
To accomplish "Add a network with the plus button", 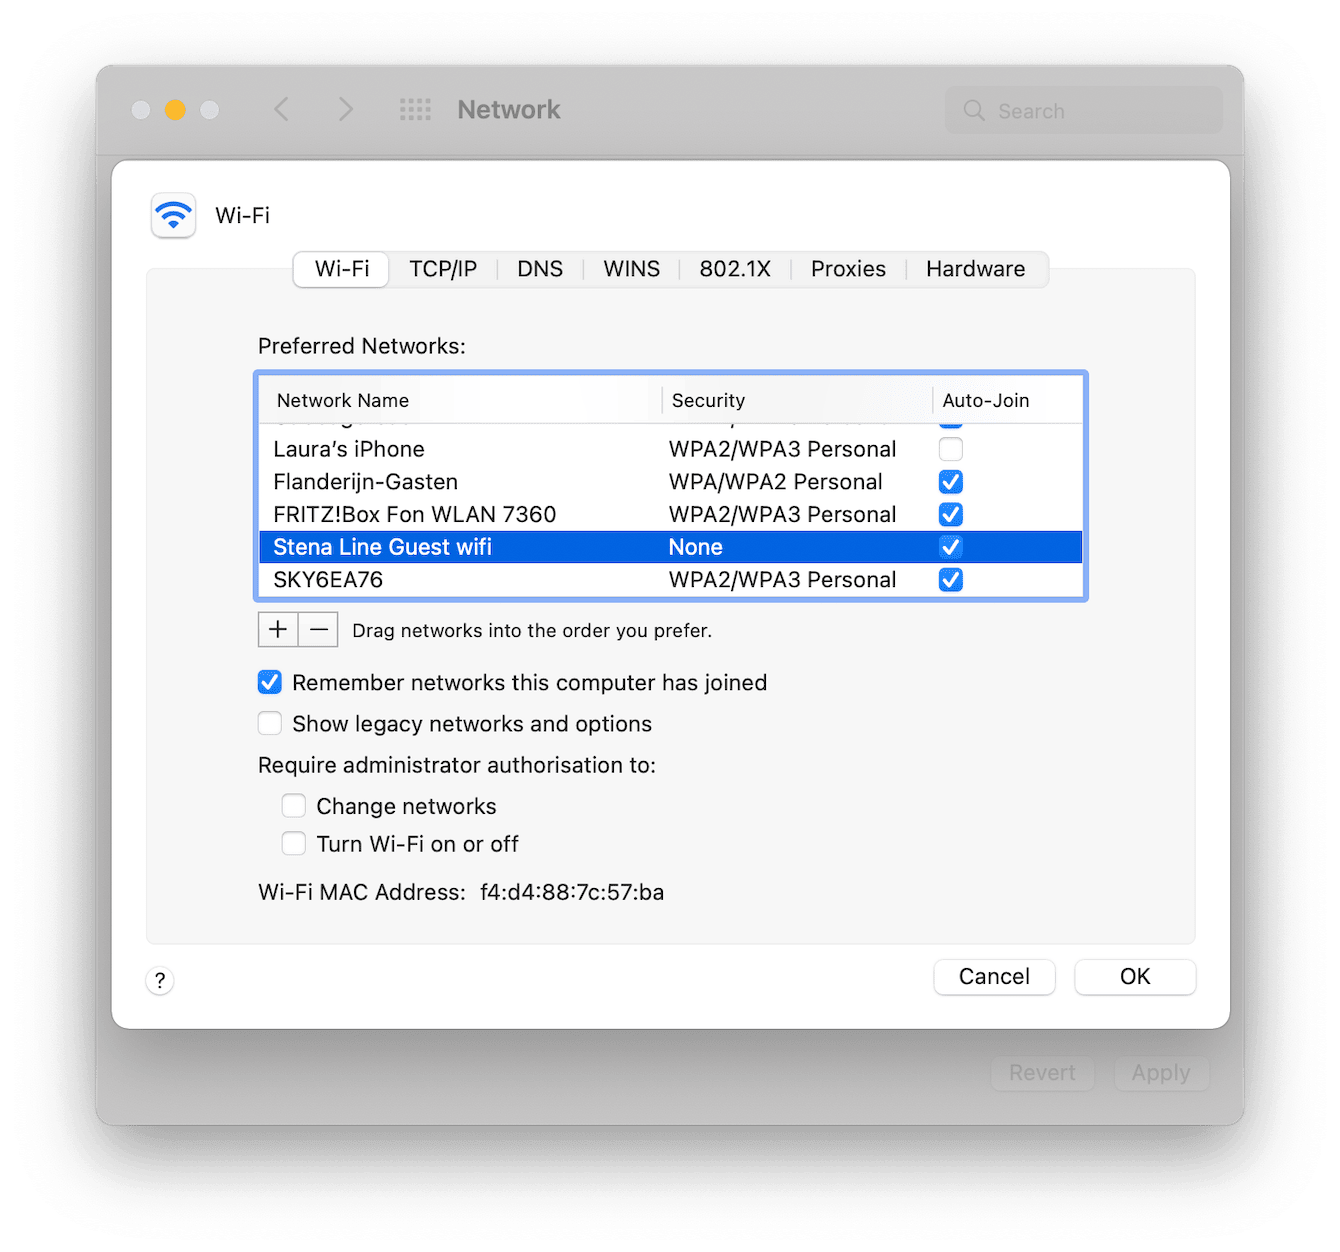I will pos(277,629).
